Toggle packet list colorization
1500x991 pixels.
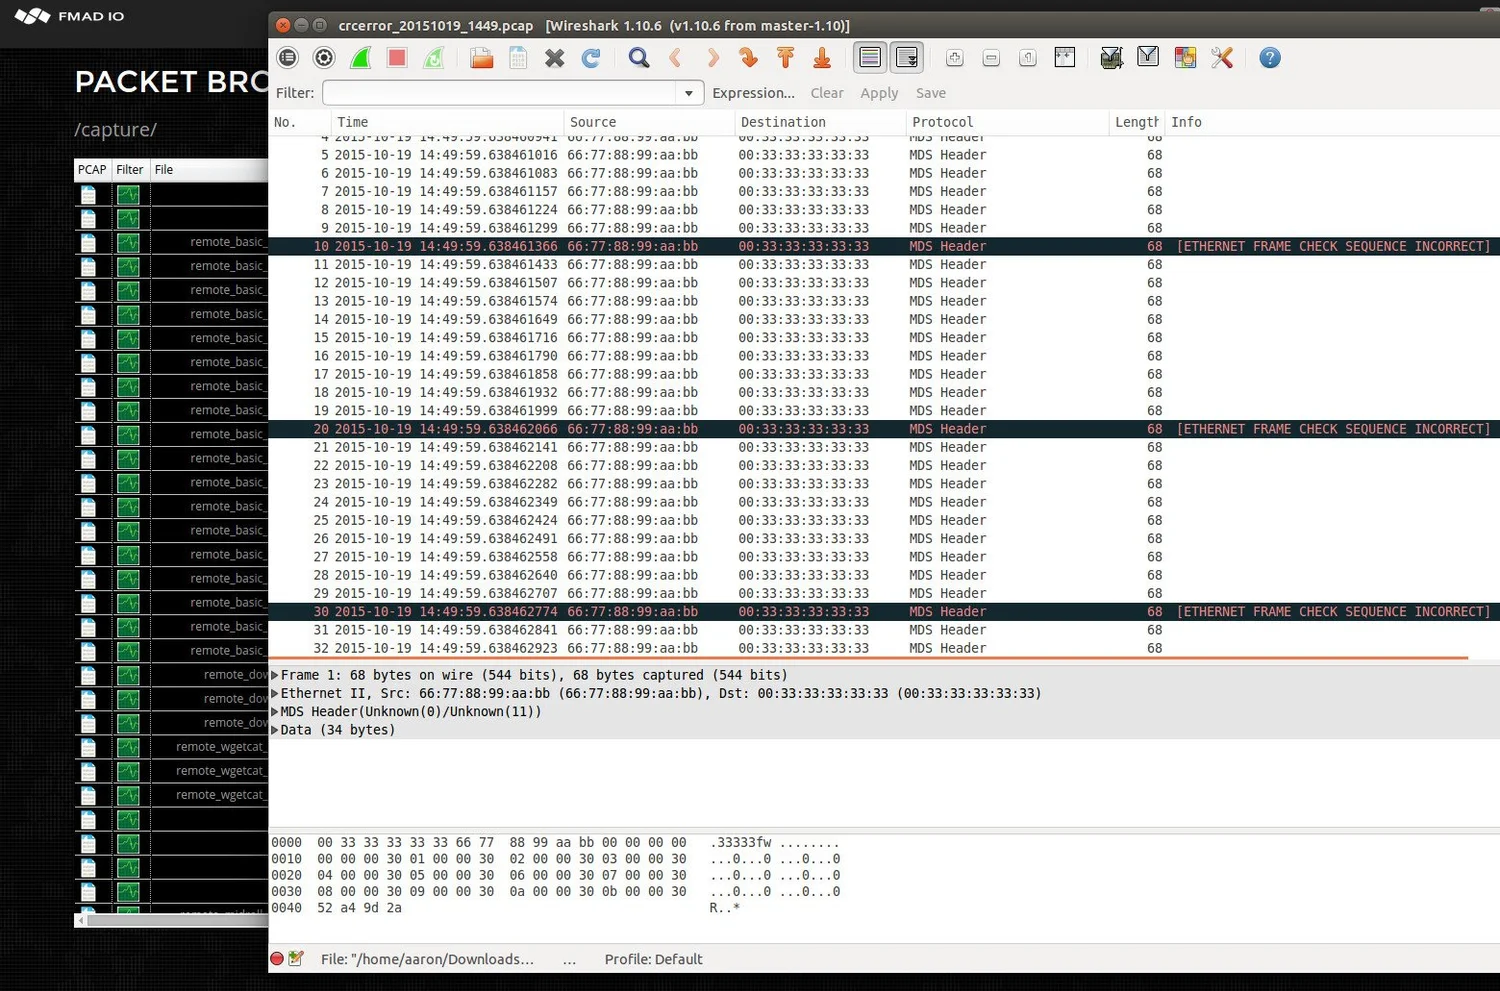[x=870, y=58]
